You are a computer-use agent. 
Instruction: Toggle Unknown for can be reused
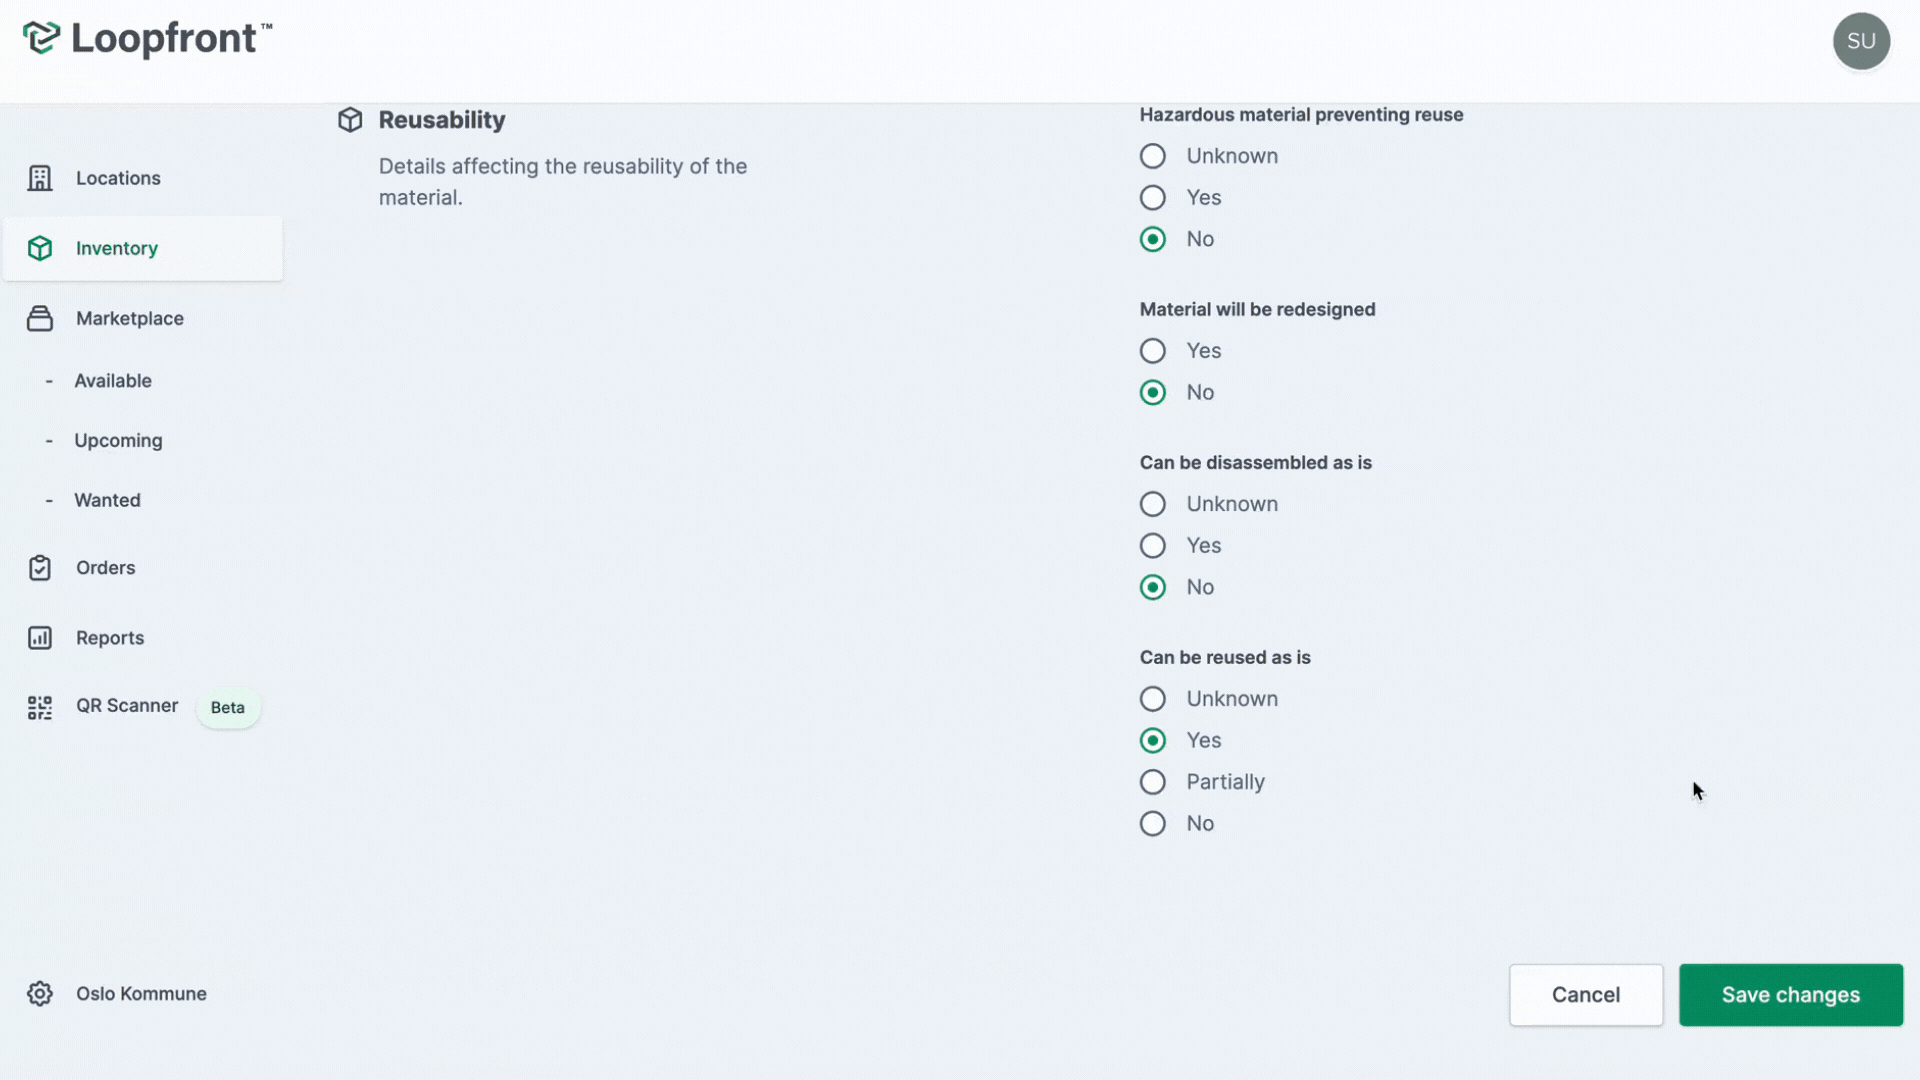click(1151, 699)
